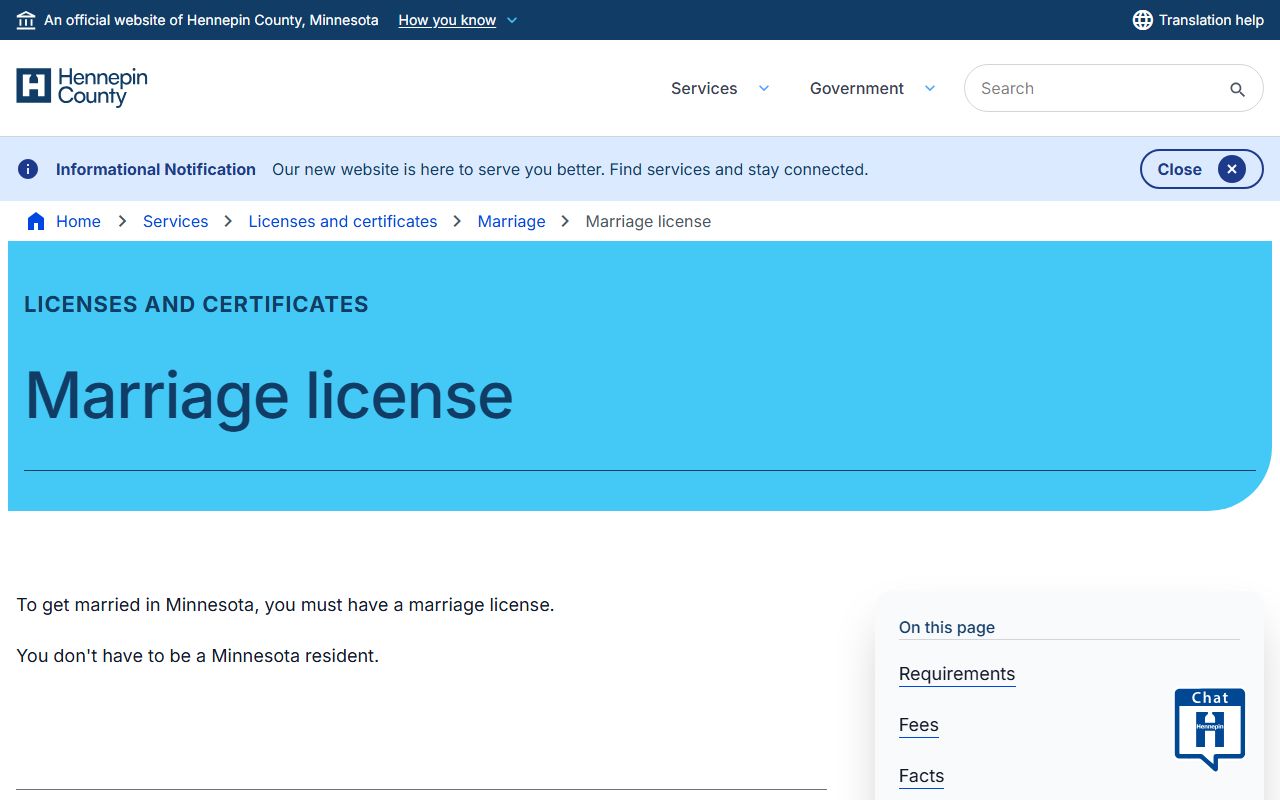Go to Services breadcrumb link

175,221
